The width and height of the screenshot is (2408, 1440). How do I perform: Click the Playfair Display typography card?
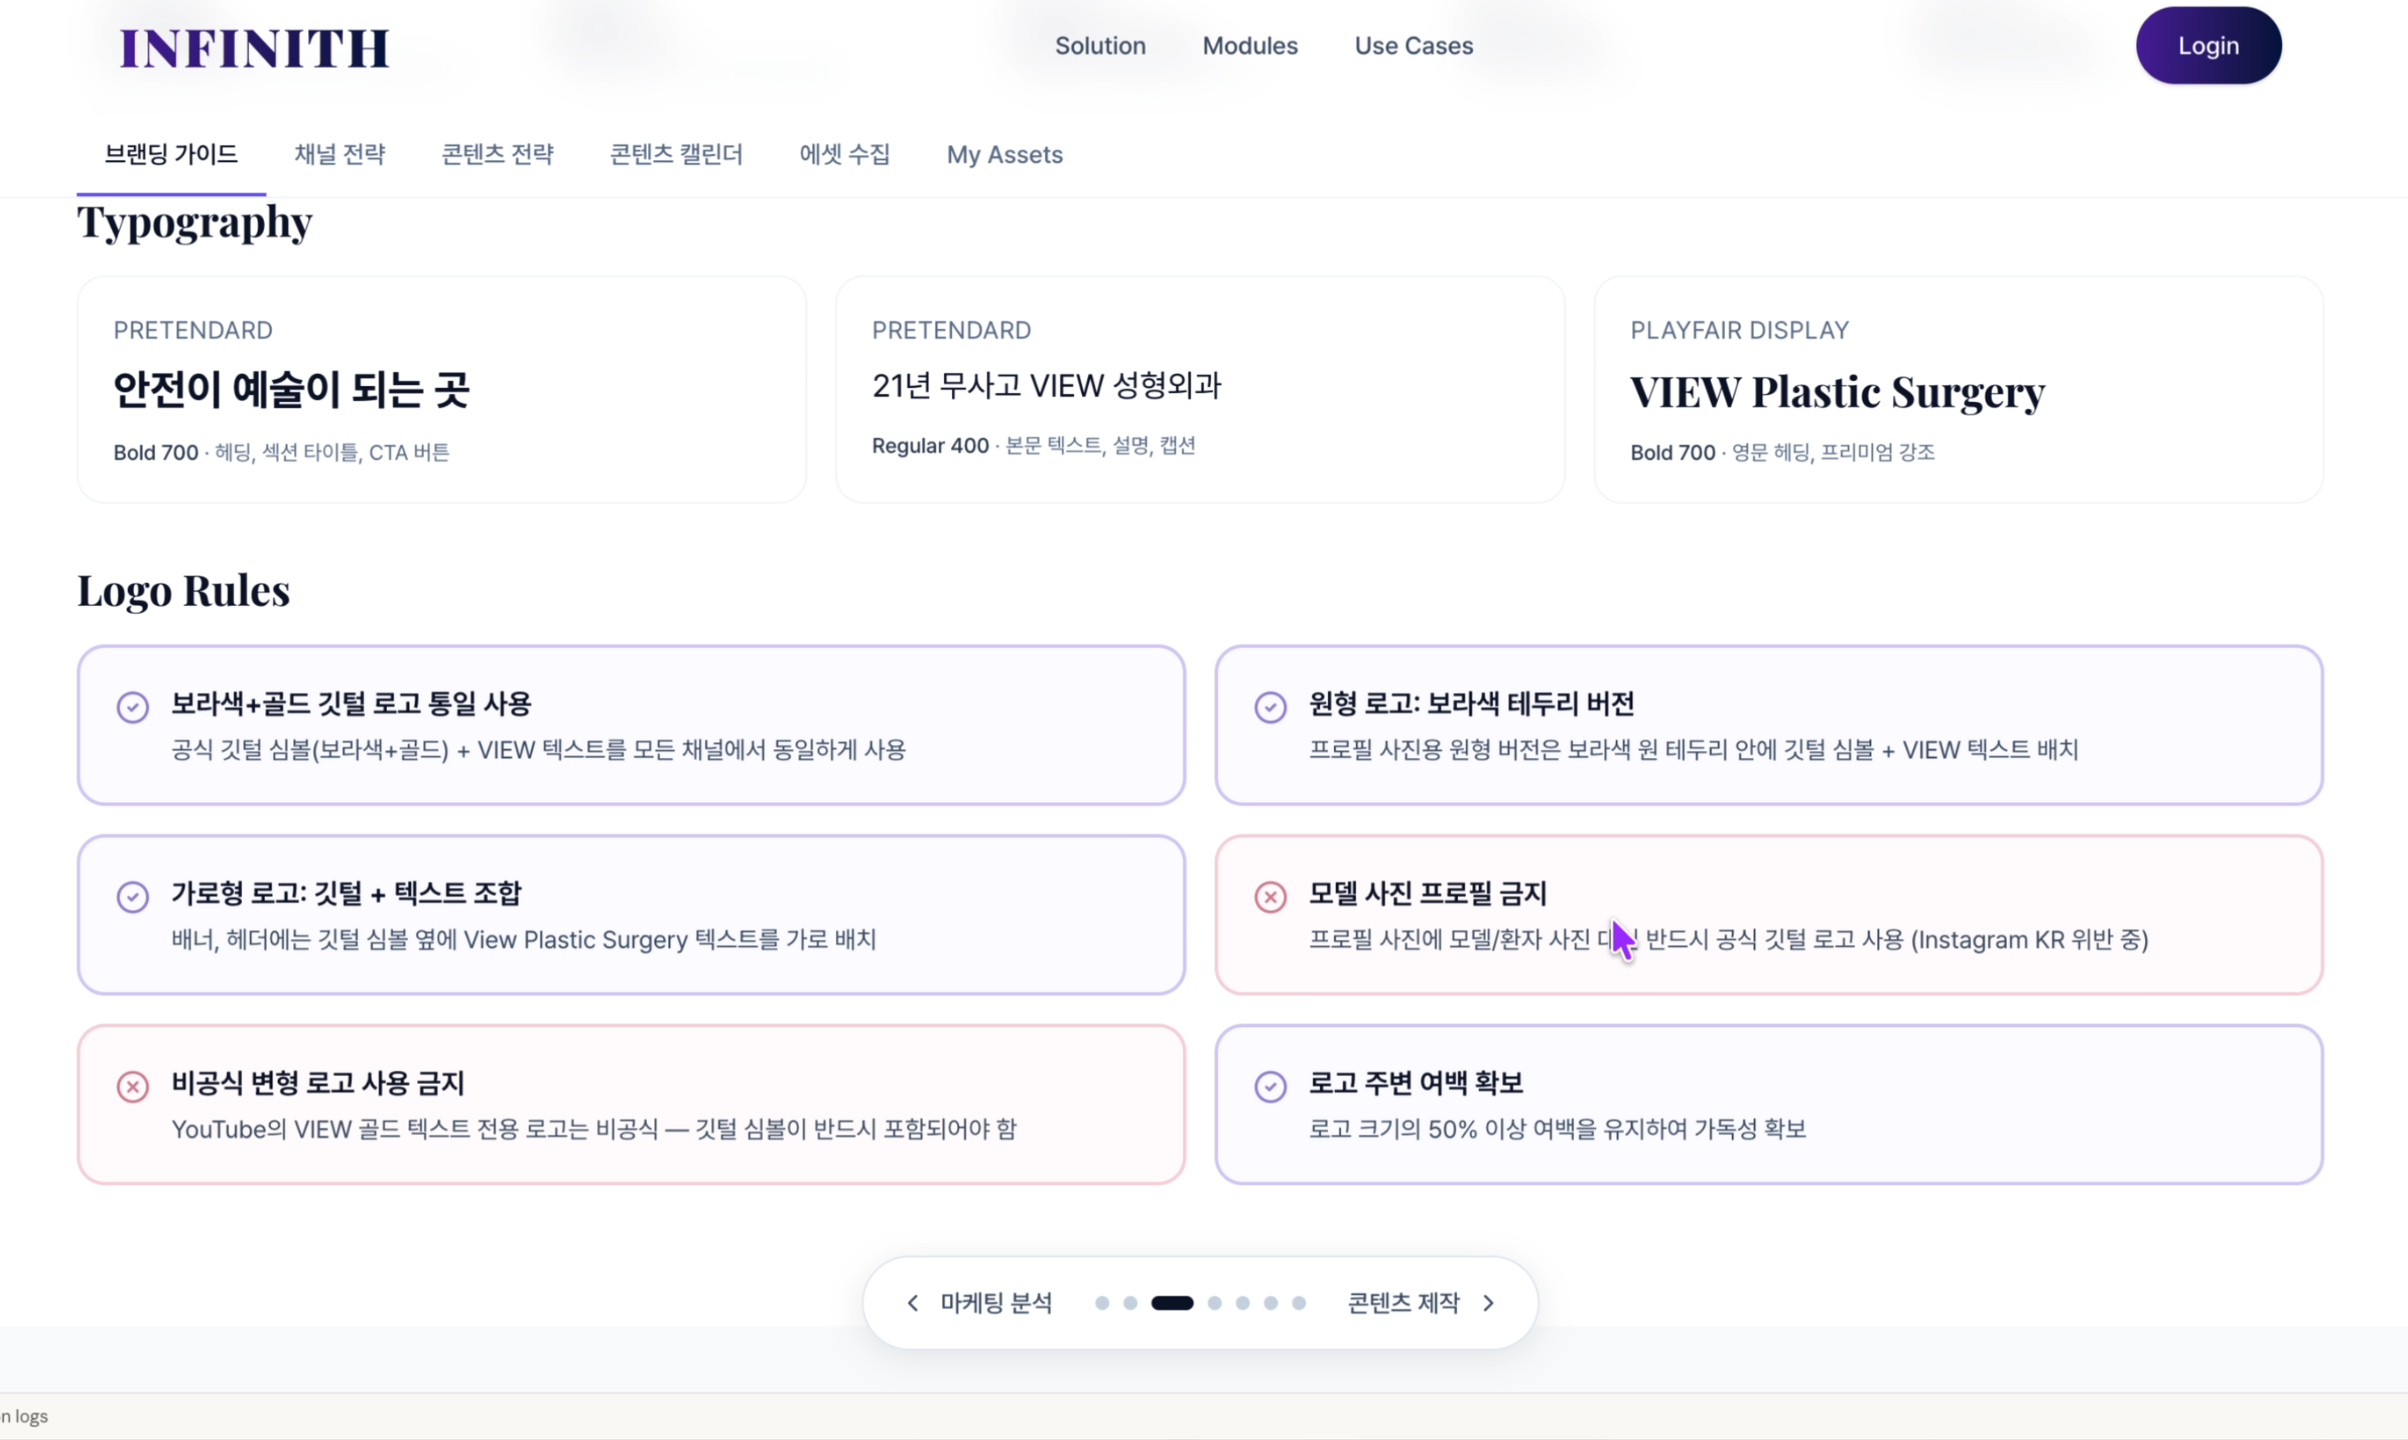coord(1957,390)
